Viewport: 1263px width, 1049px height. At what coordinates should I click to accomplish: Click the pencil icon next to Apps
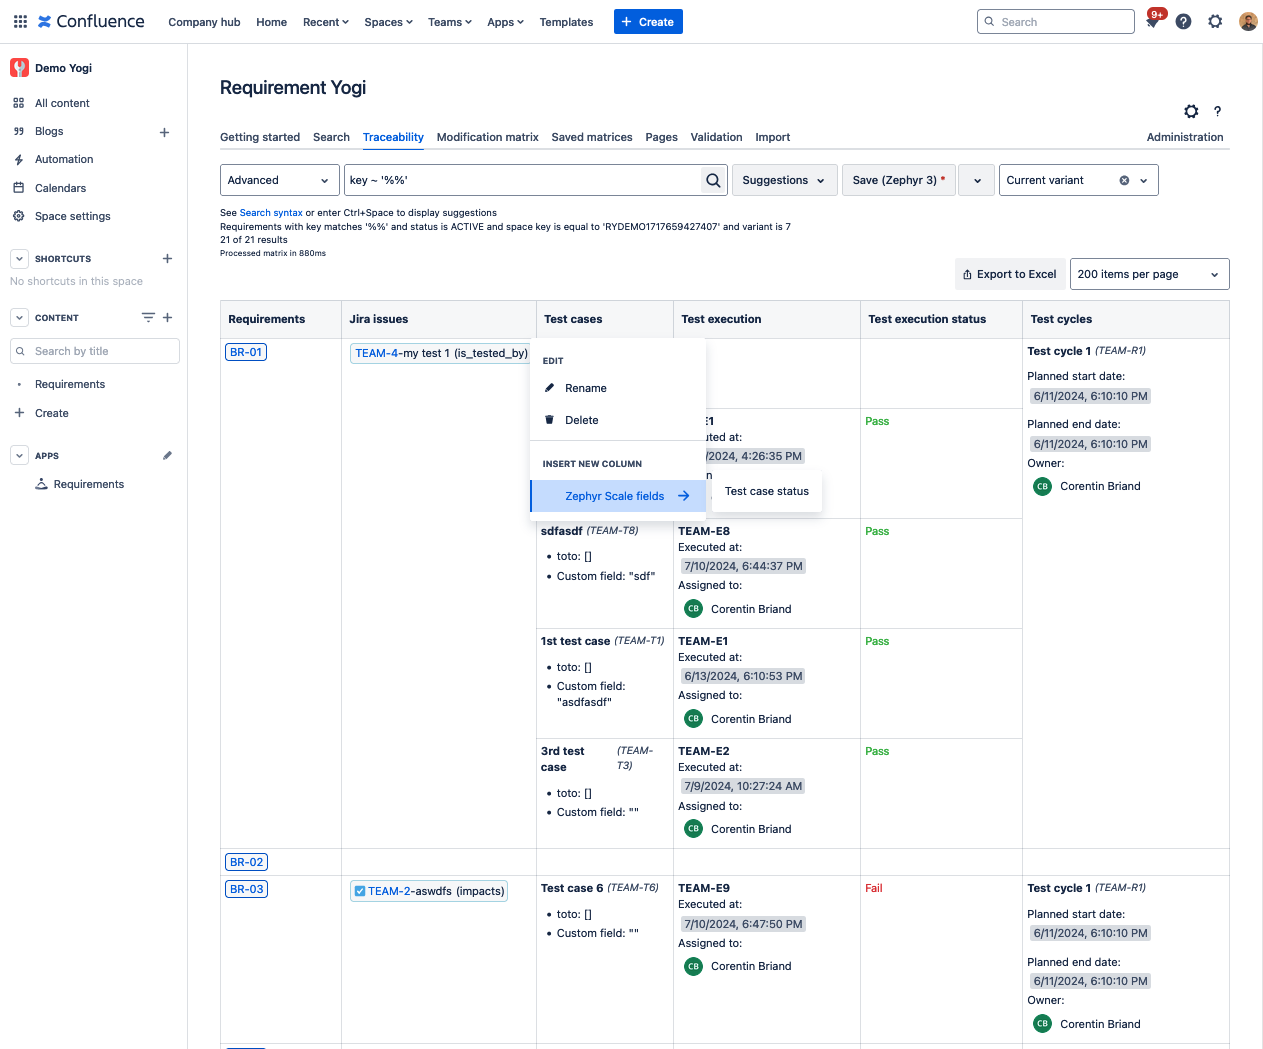(167, 456)
